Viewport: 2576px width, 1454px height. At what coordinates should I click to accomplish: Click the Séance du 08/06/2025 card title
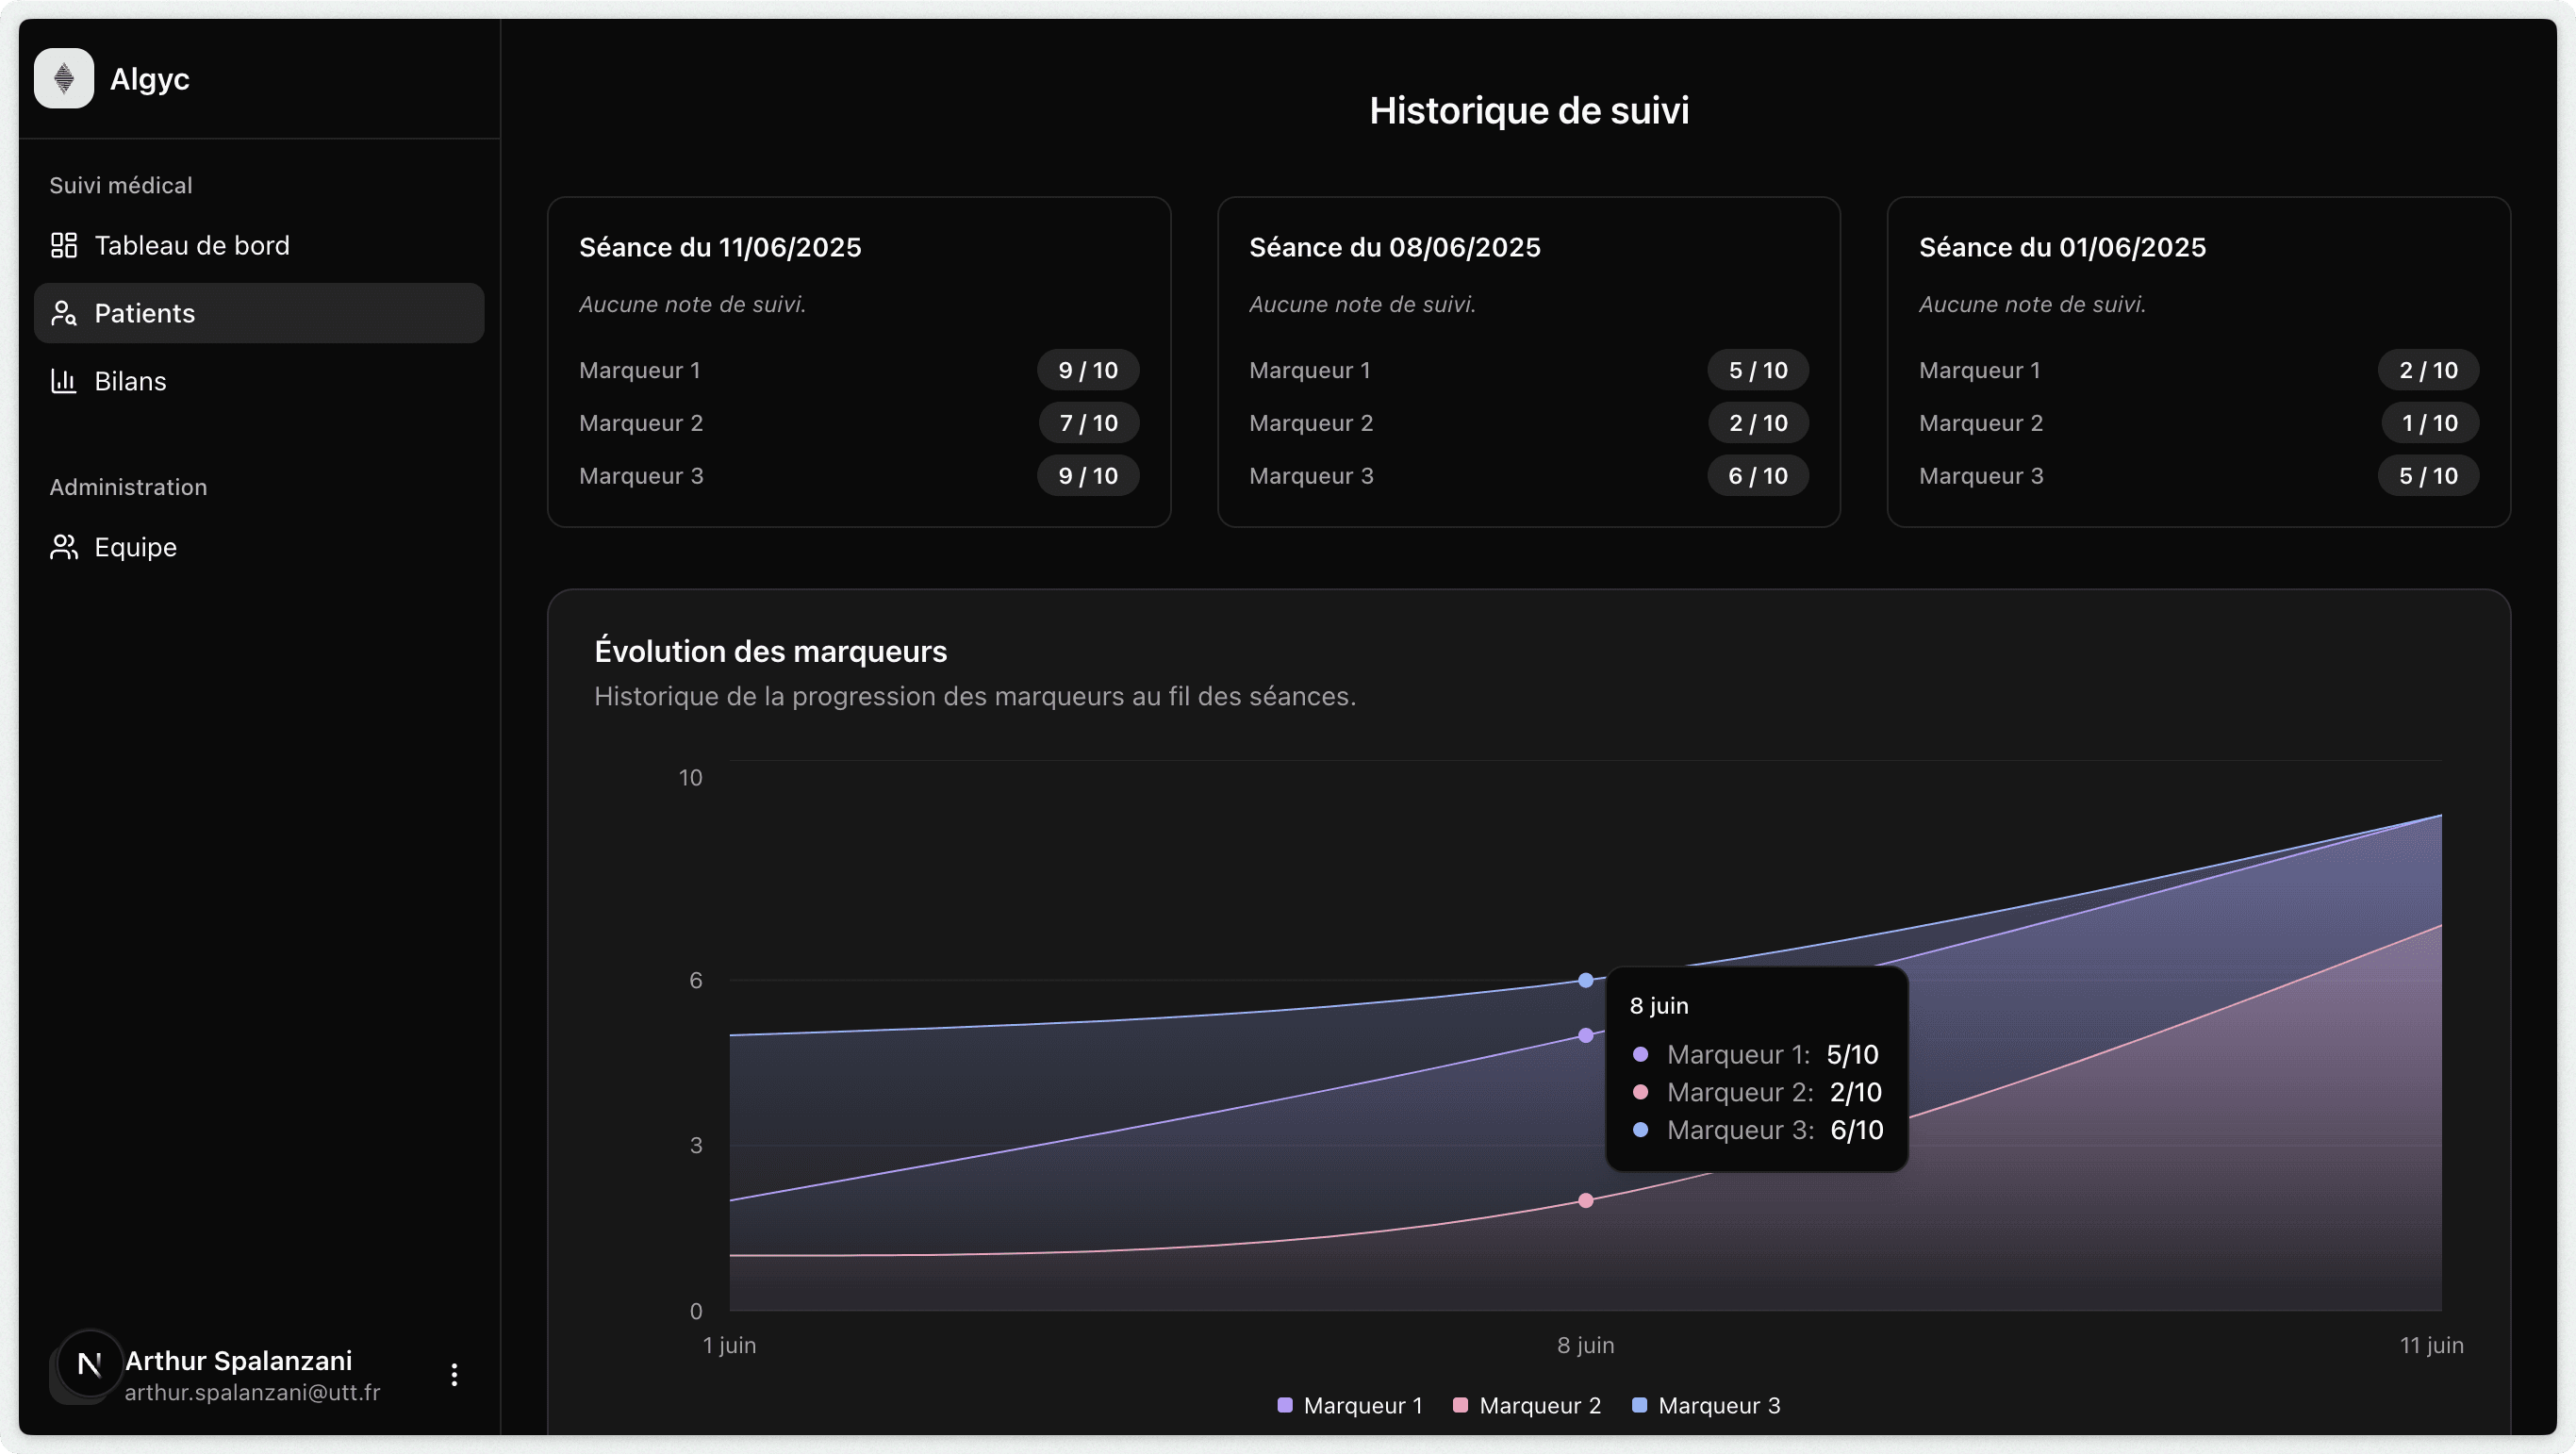(1395, 247)
